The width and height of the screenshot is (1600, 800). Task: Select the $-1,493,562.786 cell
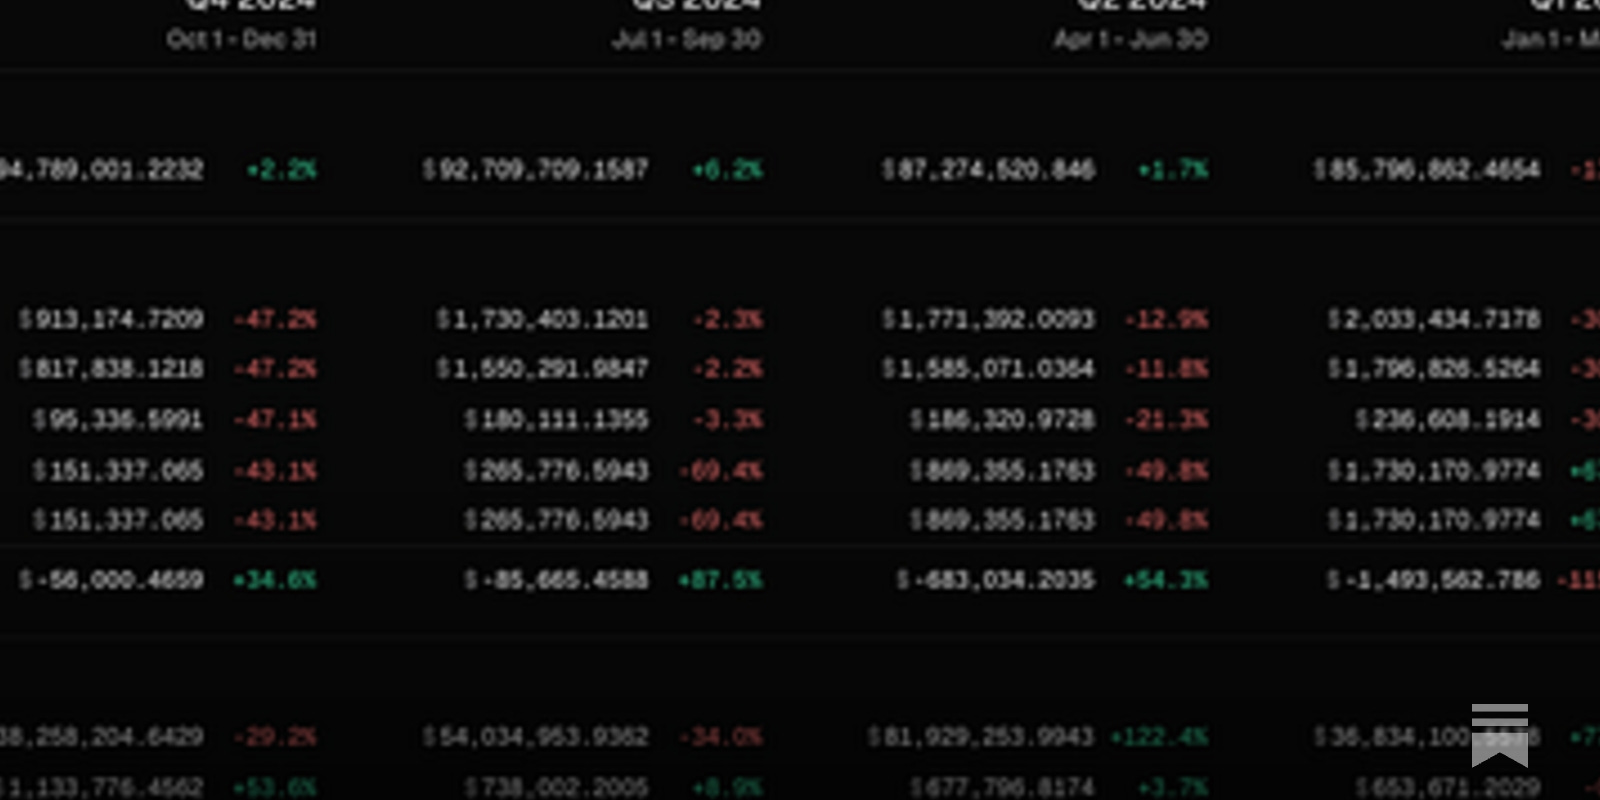(1434, 580)
